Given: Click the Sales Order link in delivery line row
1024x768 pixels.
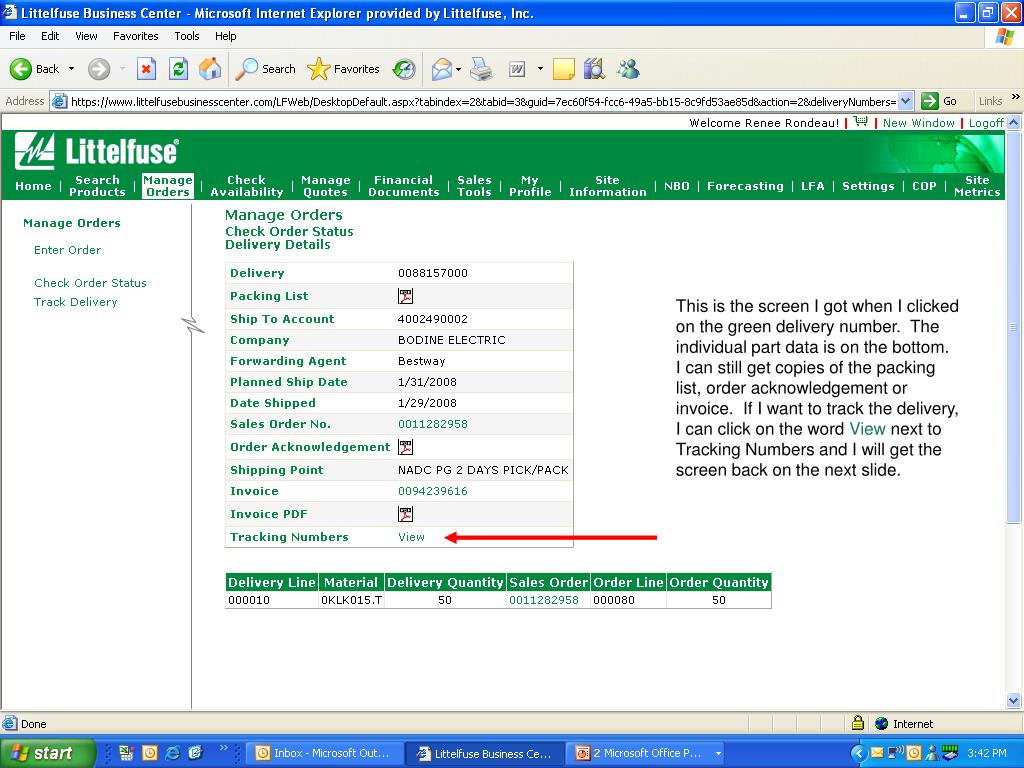Looking at the screenshot, I should (x=543, y=600).
